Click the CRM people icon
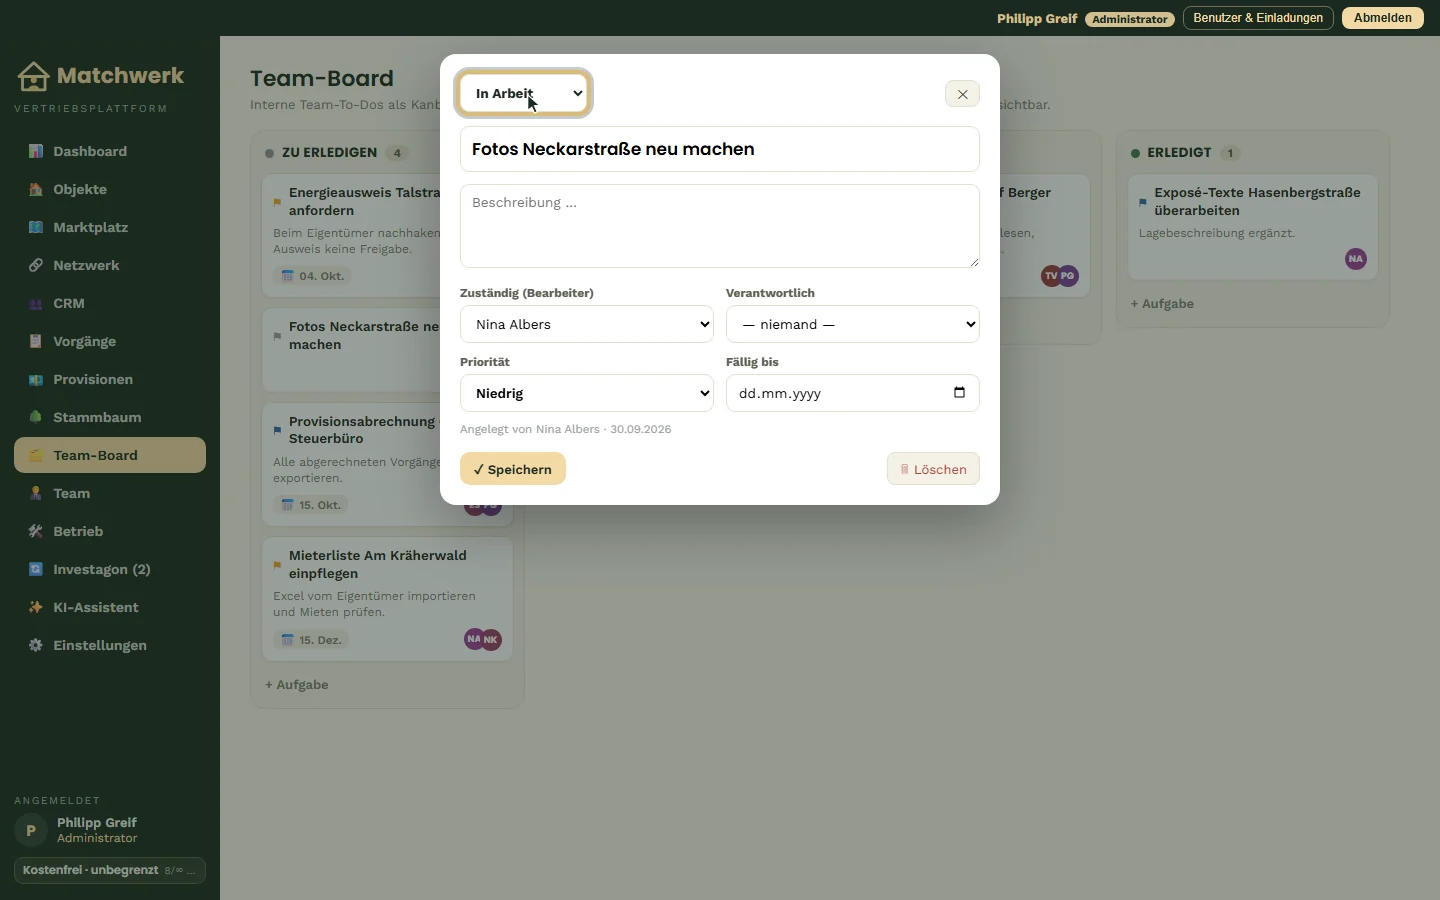Viewport: 1440px width, 900px height. [36, 303]
